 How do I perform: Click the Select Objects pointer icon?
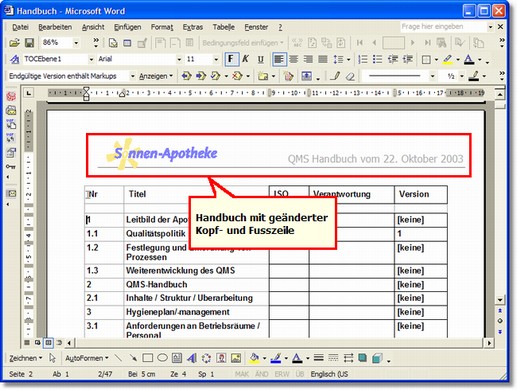click(52, 358)
